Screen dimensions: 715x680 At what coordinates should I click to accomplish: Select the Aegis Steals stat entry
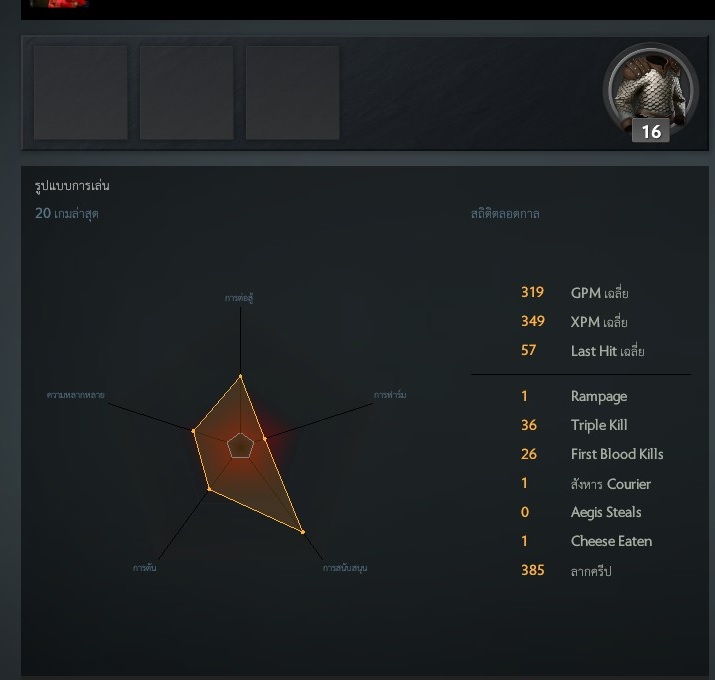click(581, 512)
